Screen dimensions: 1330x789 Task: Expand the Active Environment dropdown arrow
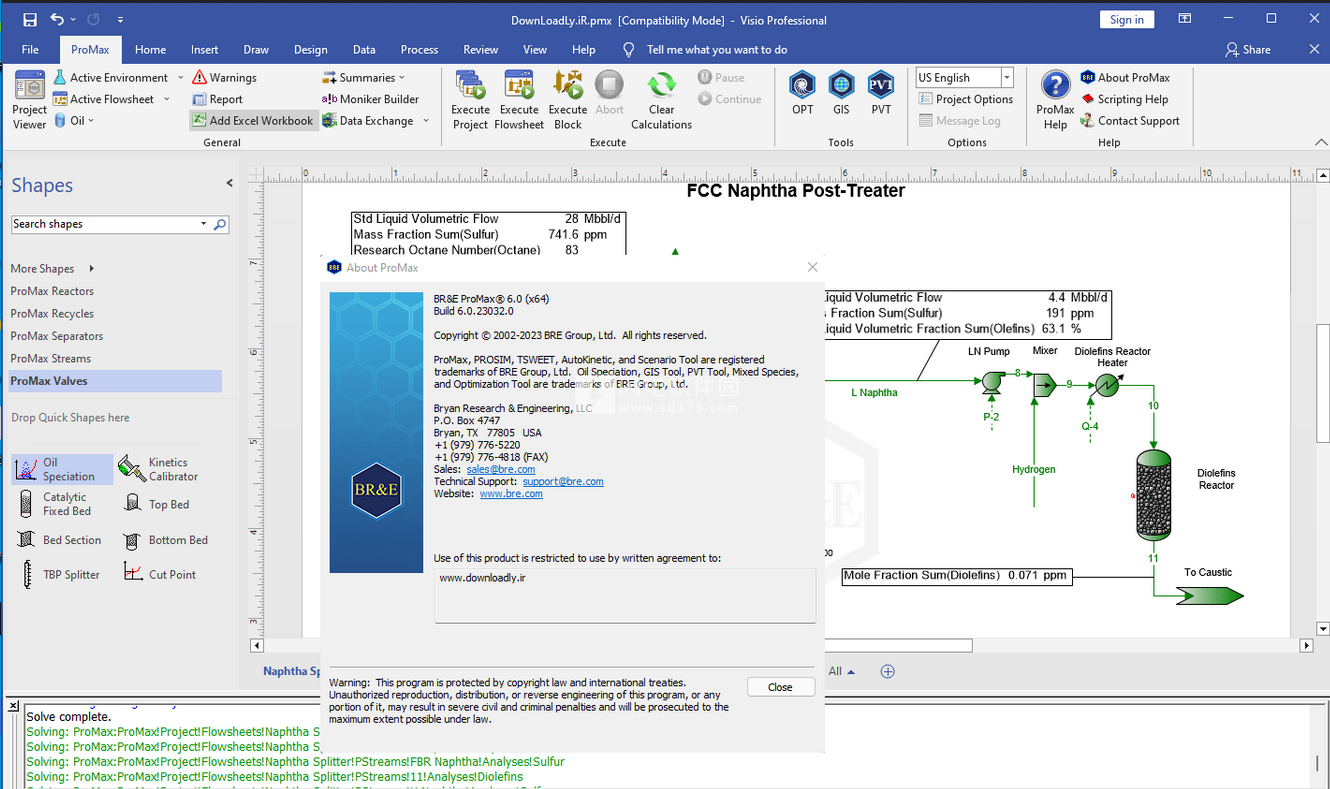pos(181,77)
